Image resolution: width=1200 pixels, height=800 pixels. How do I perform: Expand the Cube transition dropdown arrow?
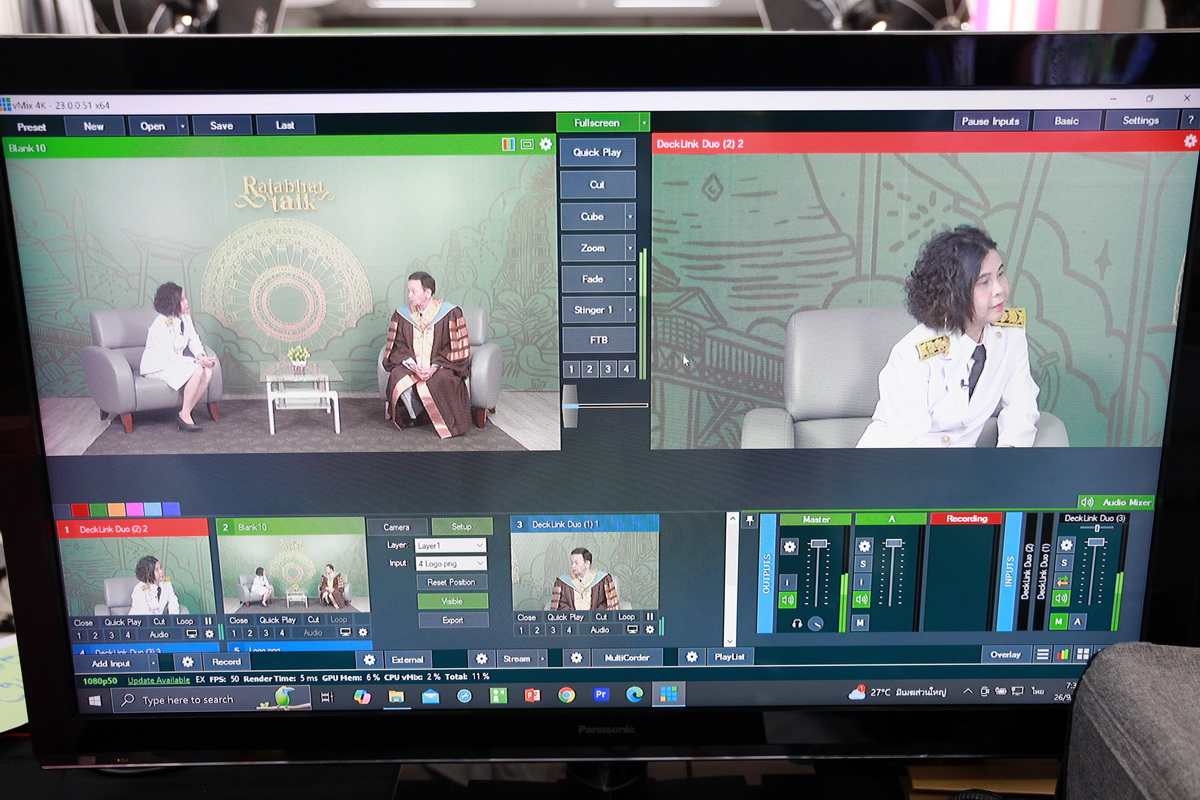coord(630,216)
